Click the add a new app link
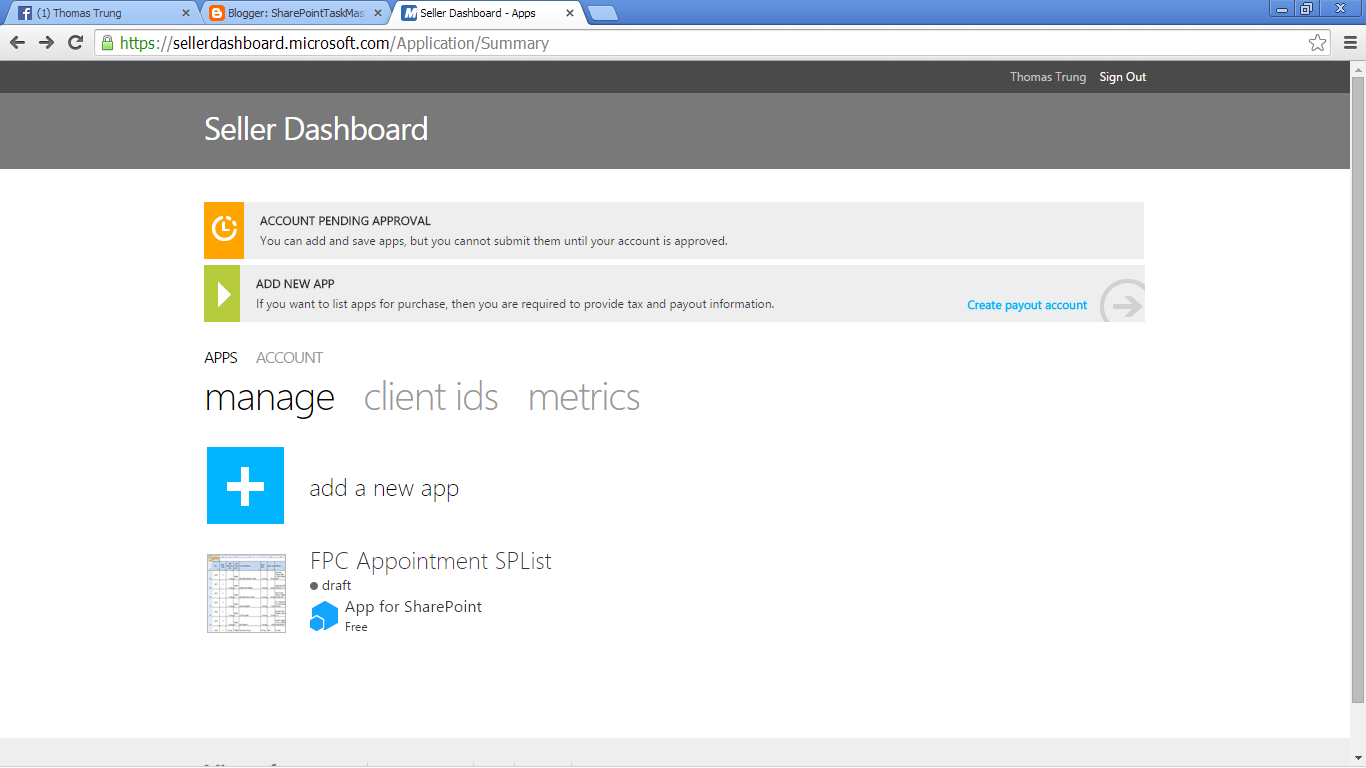1366x768 pixels. [x=384, y=488]
